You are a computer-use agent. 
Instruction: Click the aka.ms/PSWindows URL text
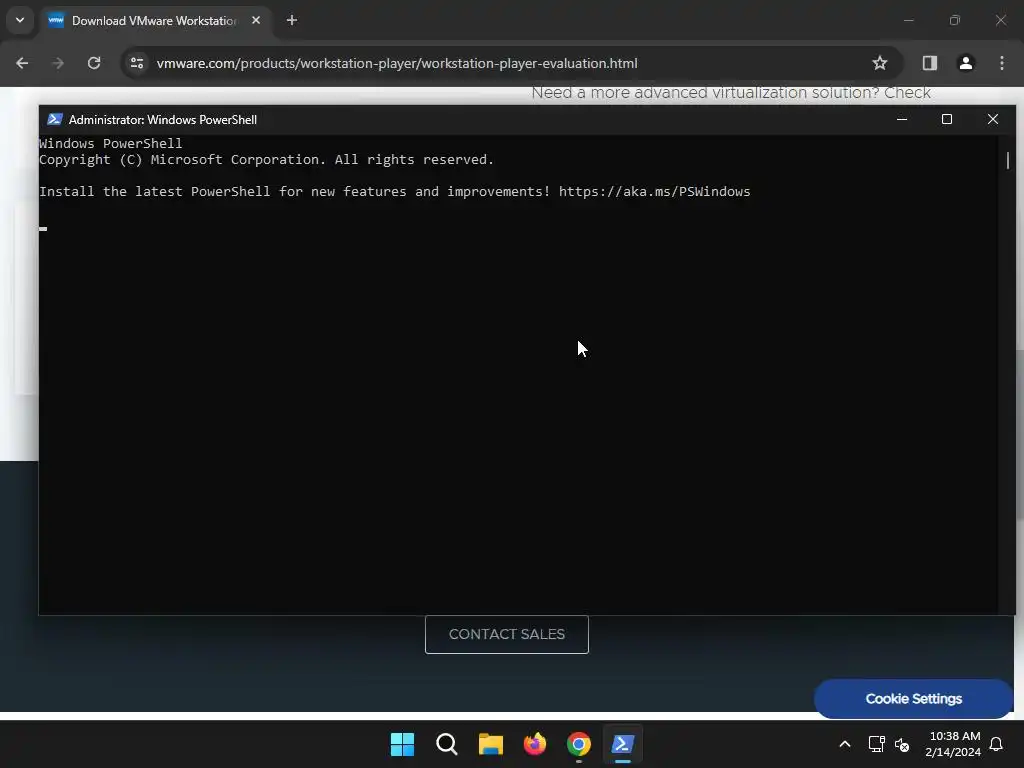point(654,191)
